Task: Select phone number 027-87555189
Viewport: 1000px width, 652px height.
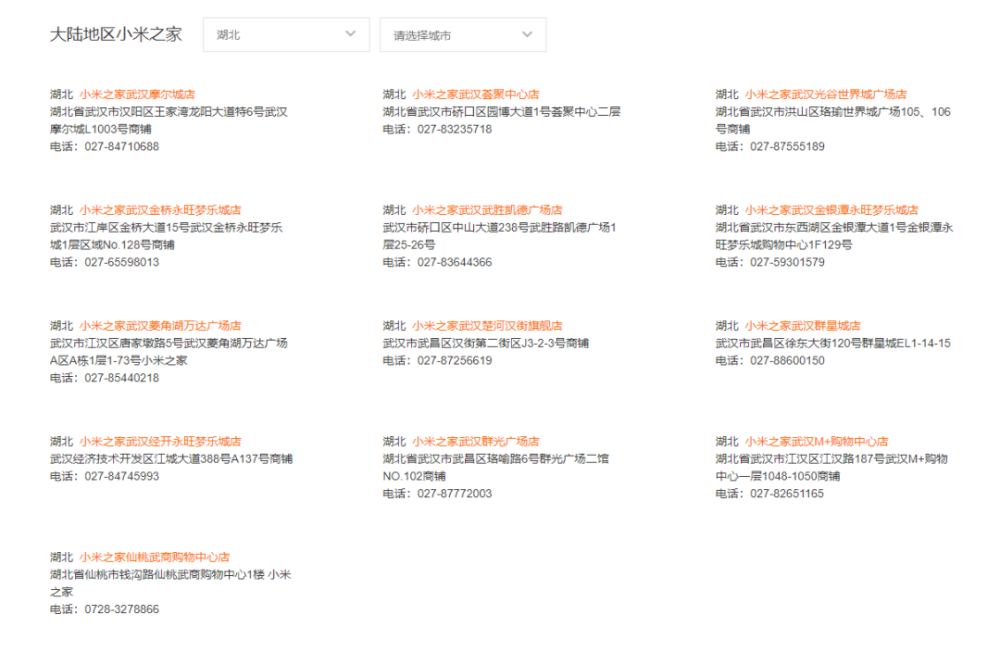Action: point(787,147)
